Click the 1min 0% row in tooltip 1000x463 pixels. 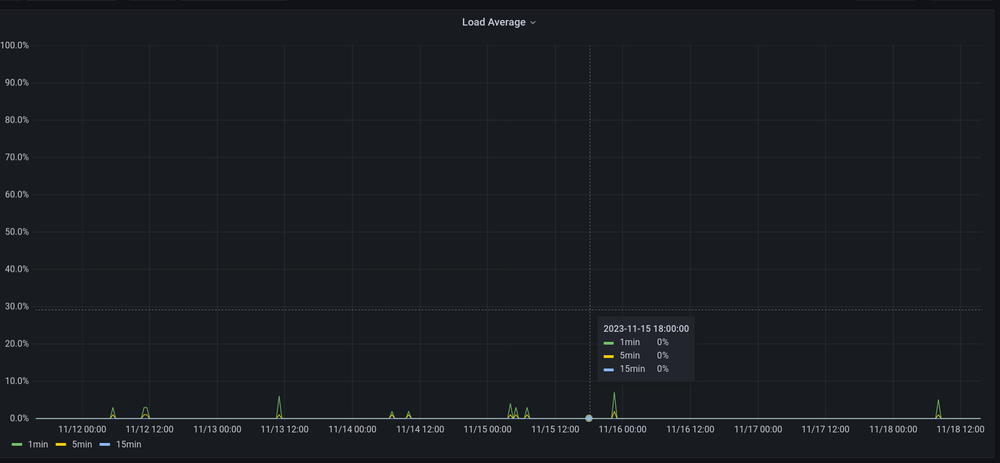(636, 342)
